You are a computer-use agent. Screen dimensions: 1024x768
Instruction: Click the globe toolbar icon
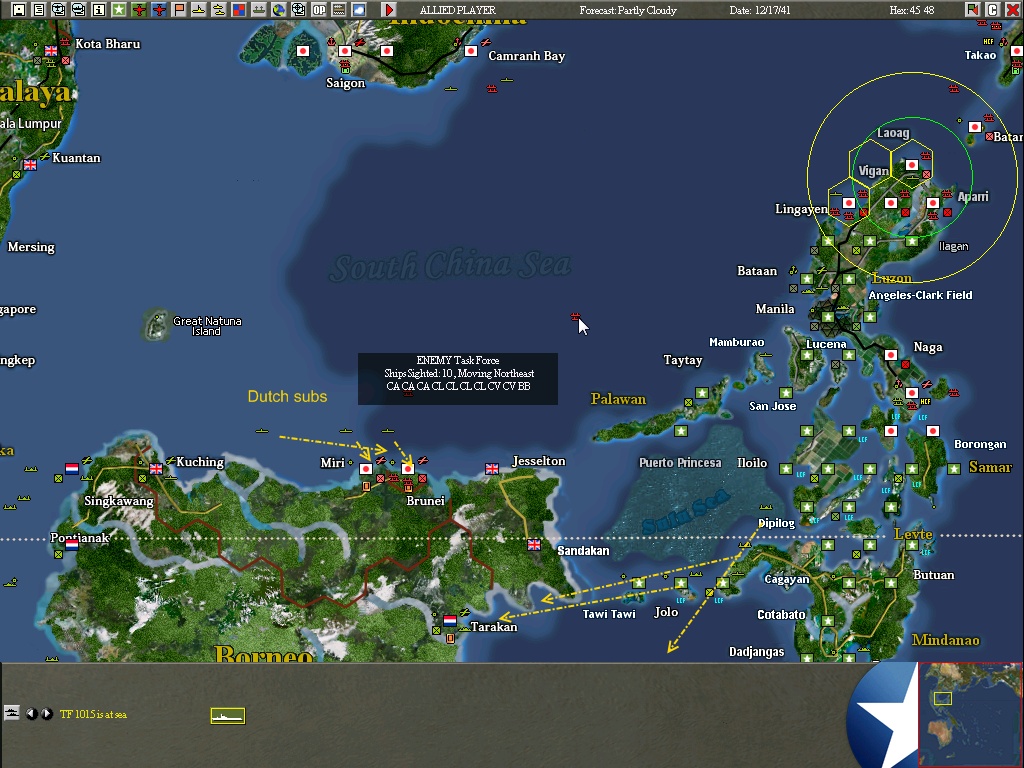click(279, 9)
